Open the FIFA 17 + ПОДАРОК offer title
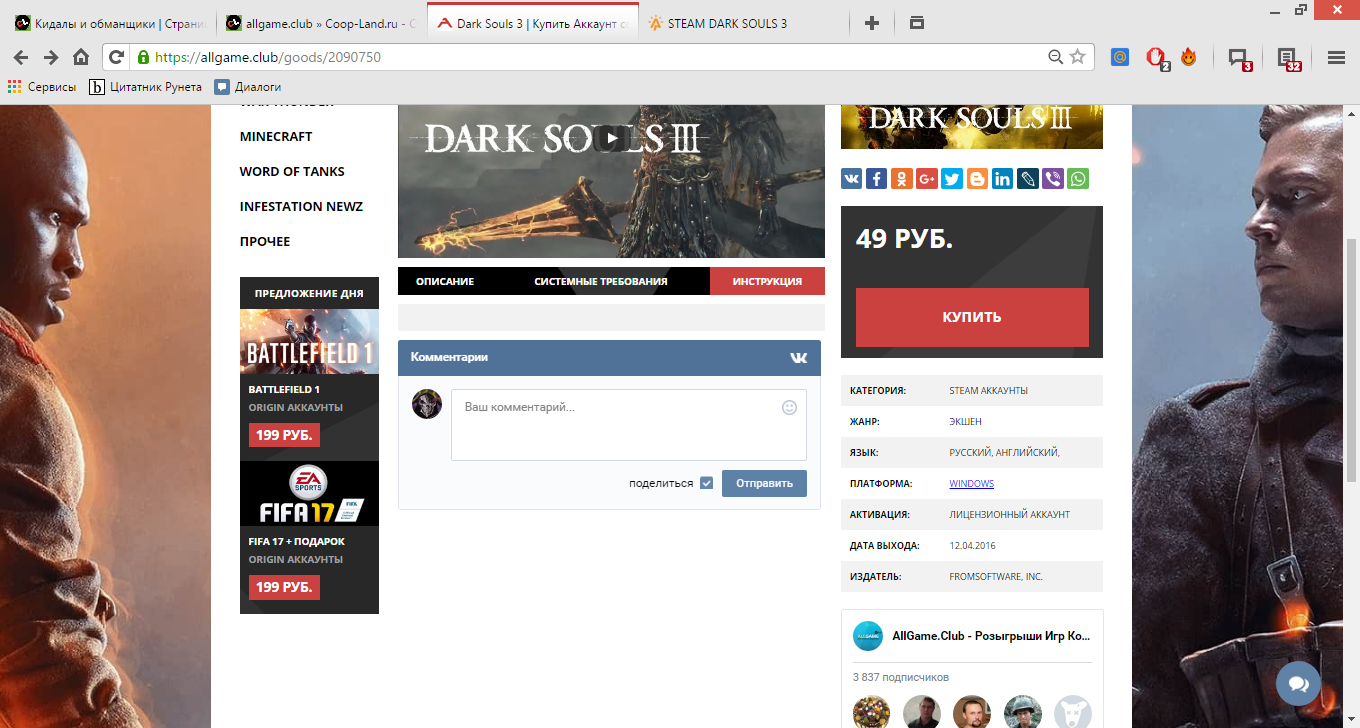1360x728 pixels. click(x=297, y=542)
